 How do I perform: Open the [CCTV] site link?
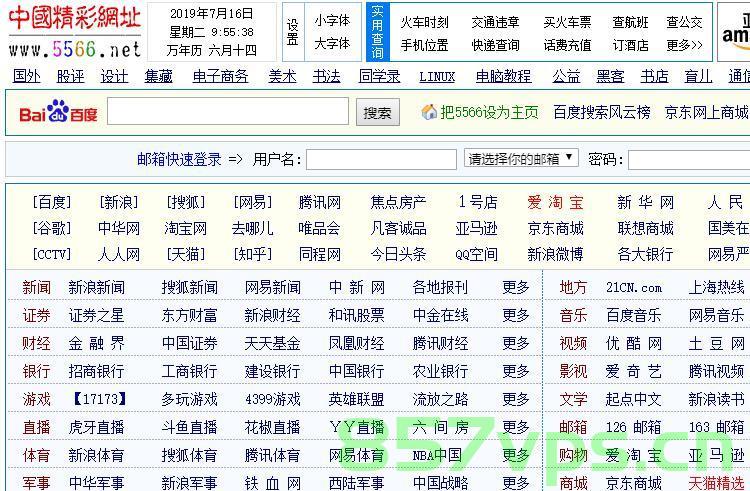click(52, 254)
